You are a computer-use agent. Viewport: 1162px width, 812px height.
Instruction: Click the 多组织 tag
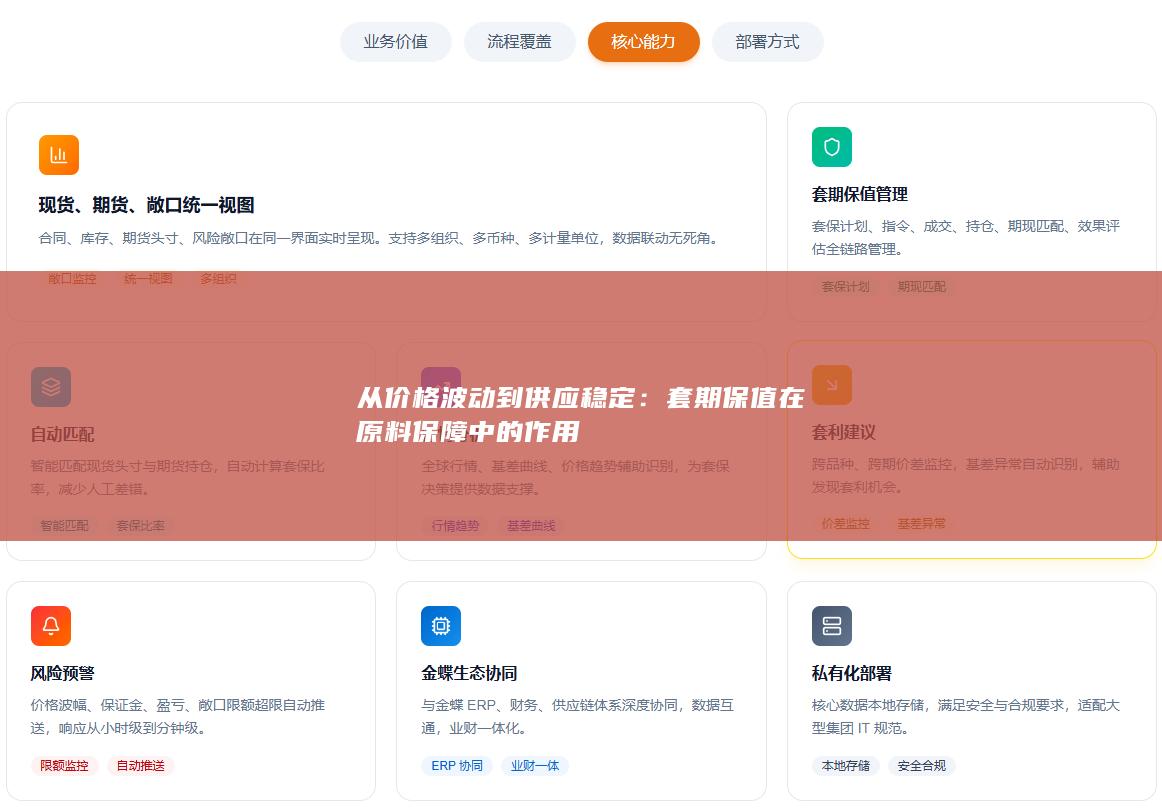click(218, 279)
